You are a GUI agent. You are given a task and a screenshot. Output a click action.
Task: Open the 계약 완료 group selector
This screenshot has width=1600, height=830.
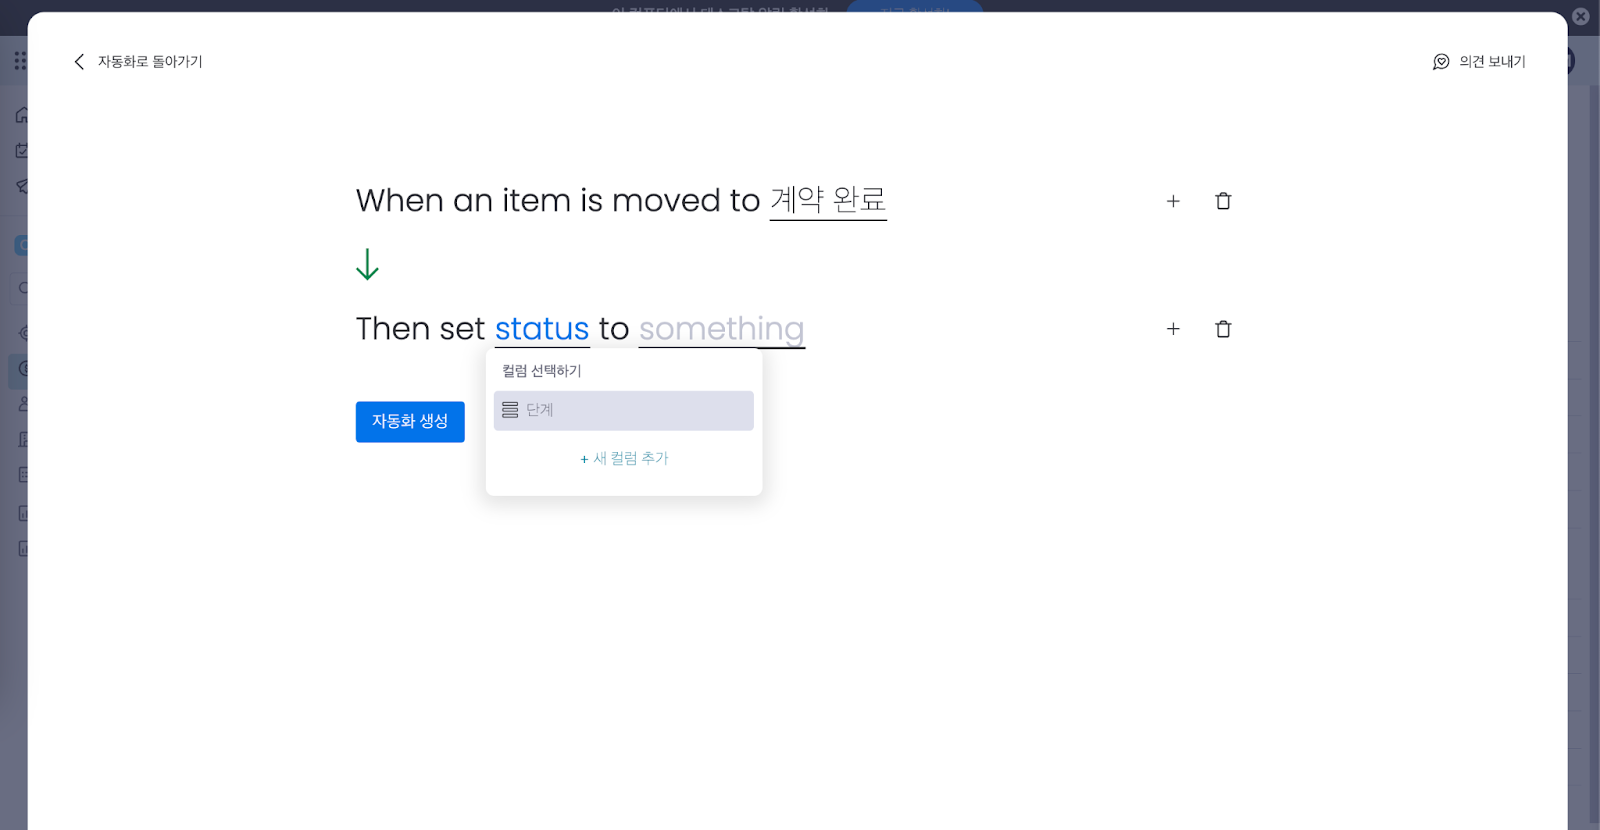tap(828, 200)
